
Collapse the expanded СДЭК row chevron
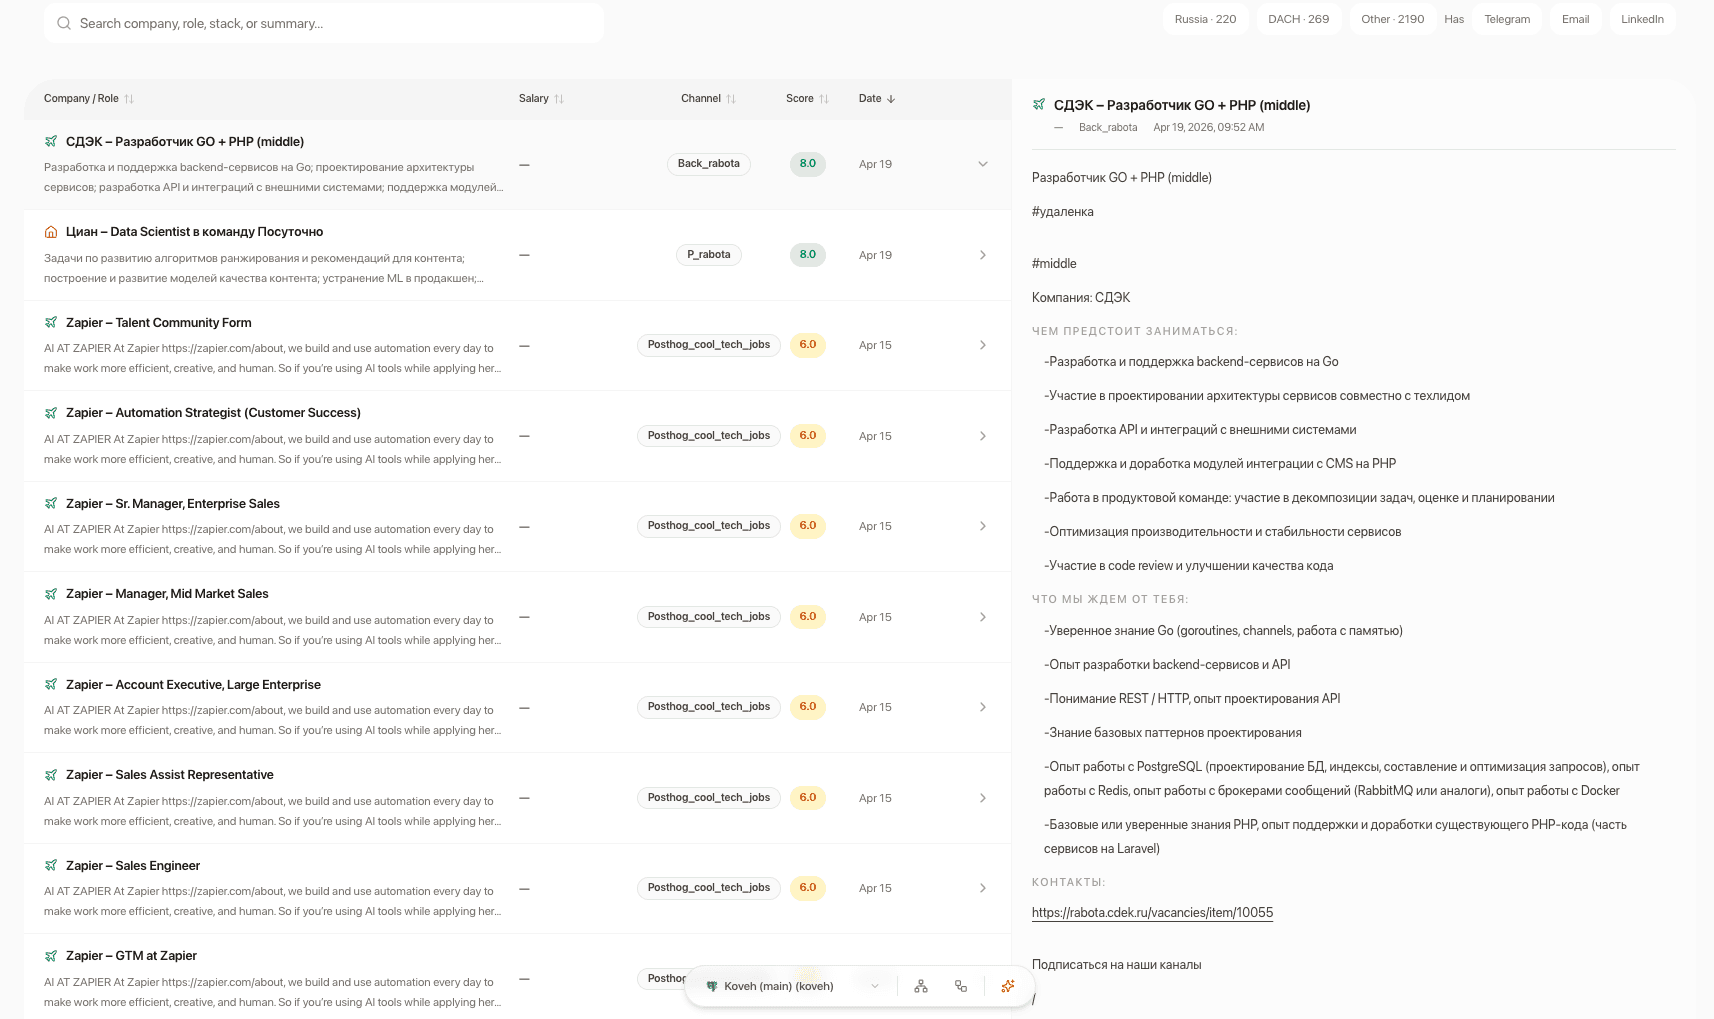point(982,163)
